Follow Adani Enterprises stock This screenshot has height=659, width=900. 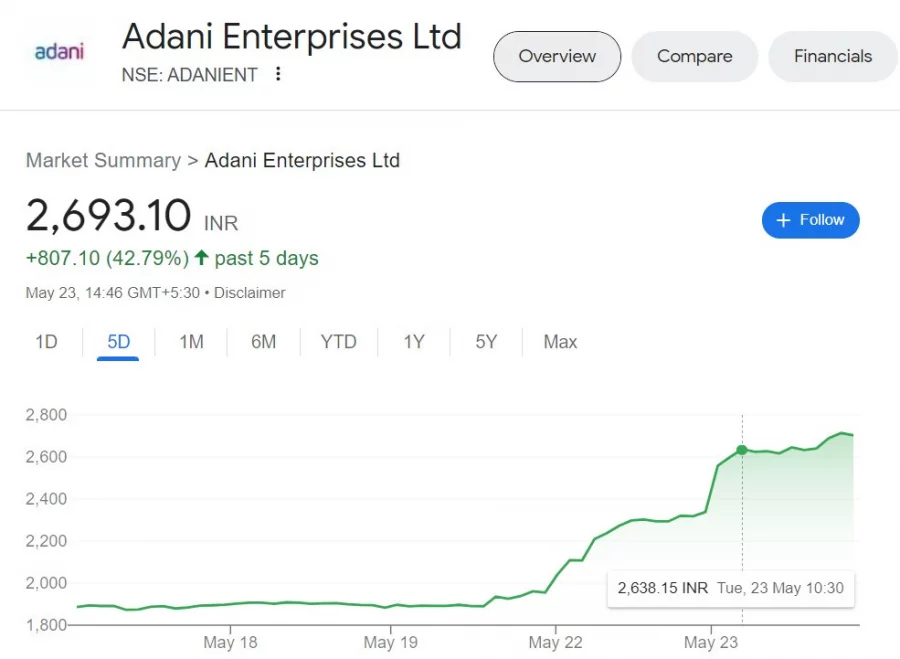810,220
